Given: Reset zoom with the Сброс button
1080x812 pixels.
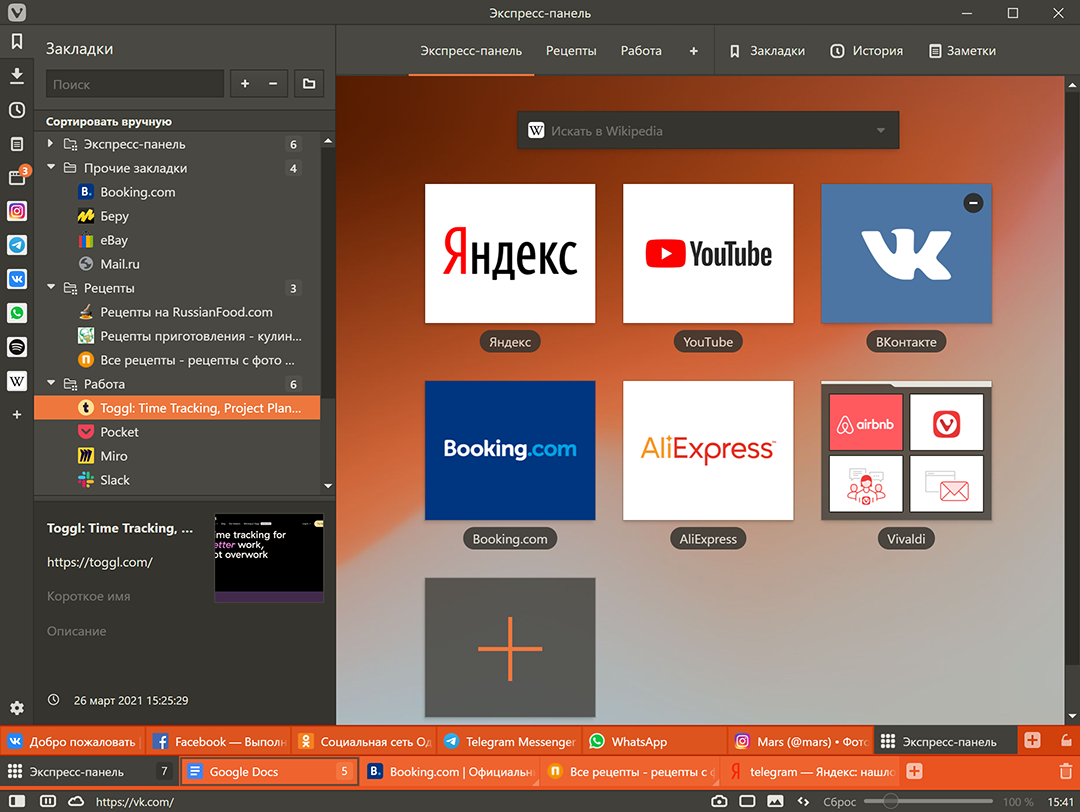Looking at the screenshot, I should pos(839,802).
